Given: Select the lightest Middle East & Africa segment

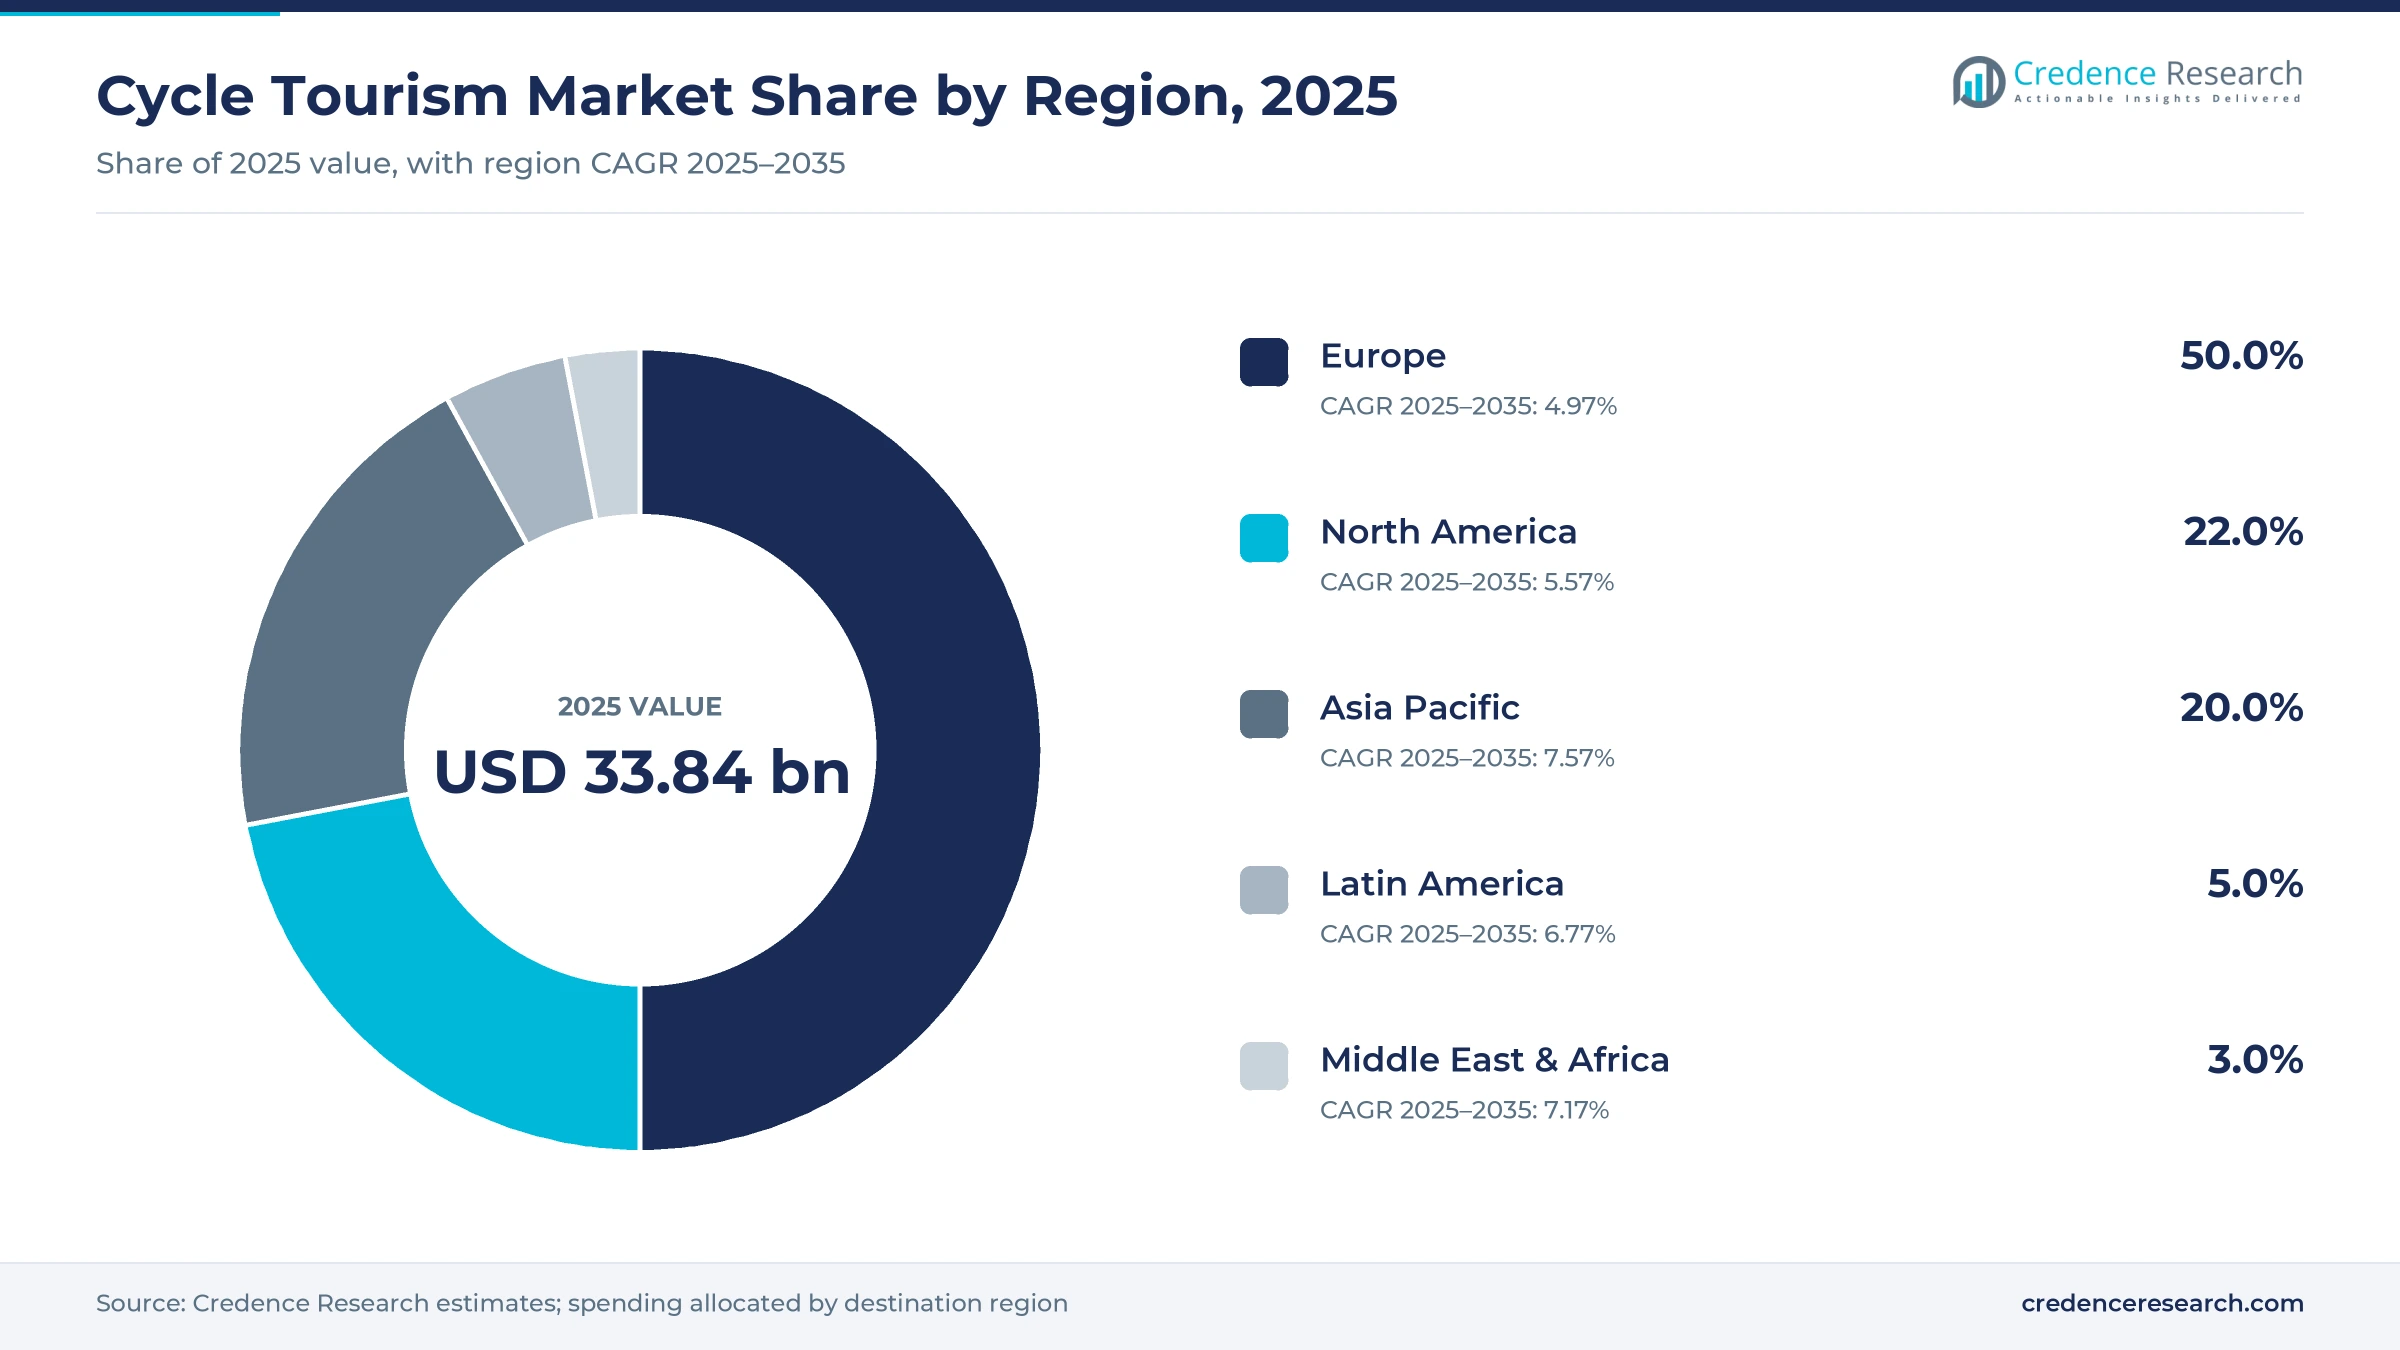Looking at the screenshot, I should click(x=608, y=432).
